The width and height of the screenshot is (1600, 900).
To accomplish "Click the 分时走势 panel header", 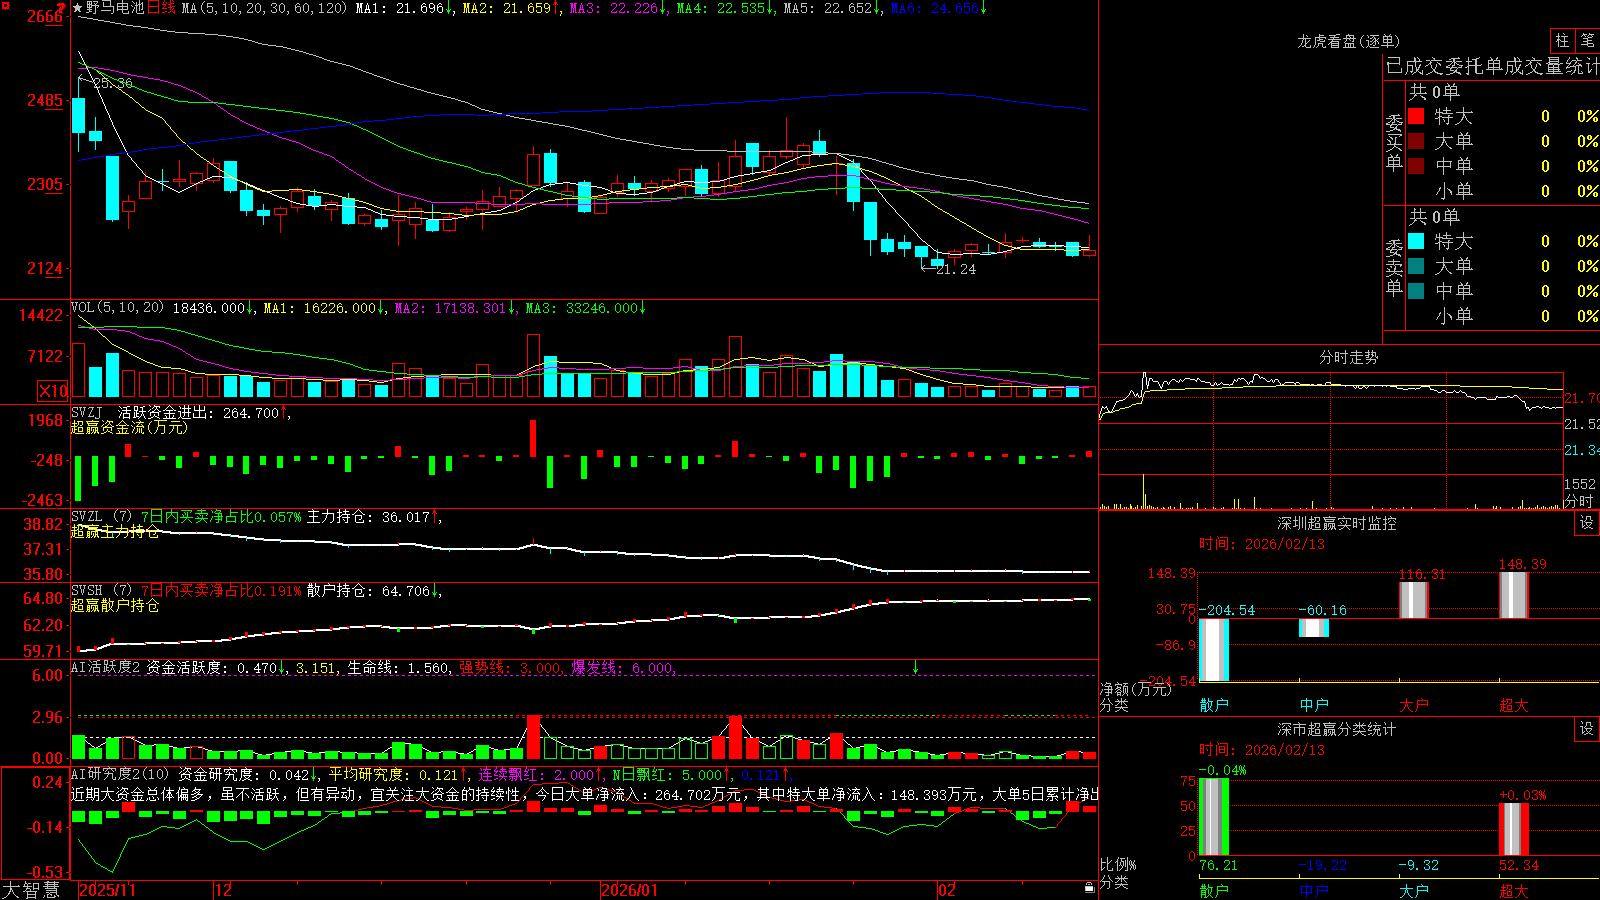I will [1348, 357].
